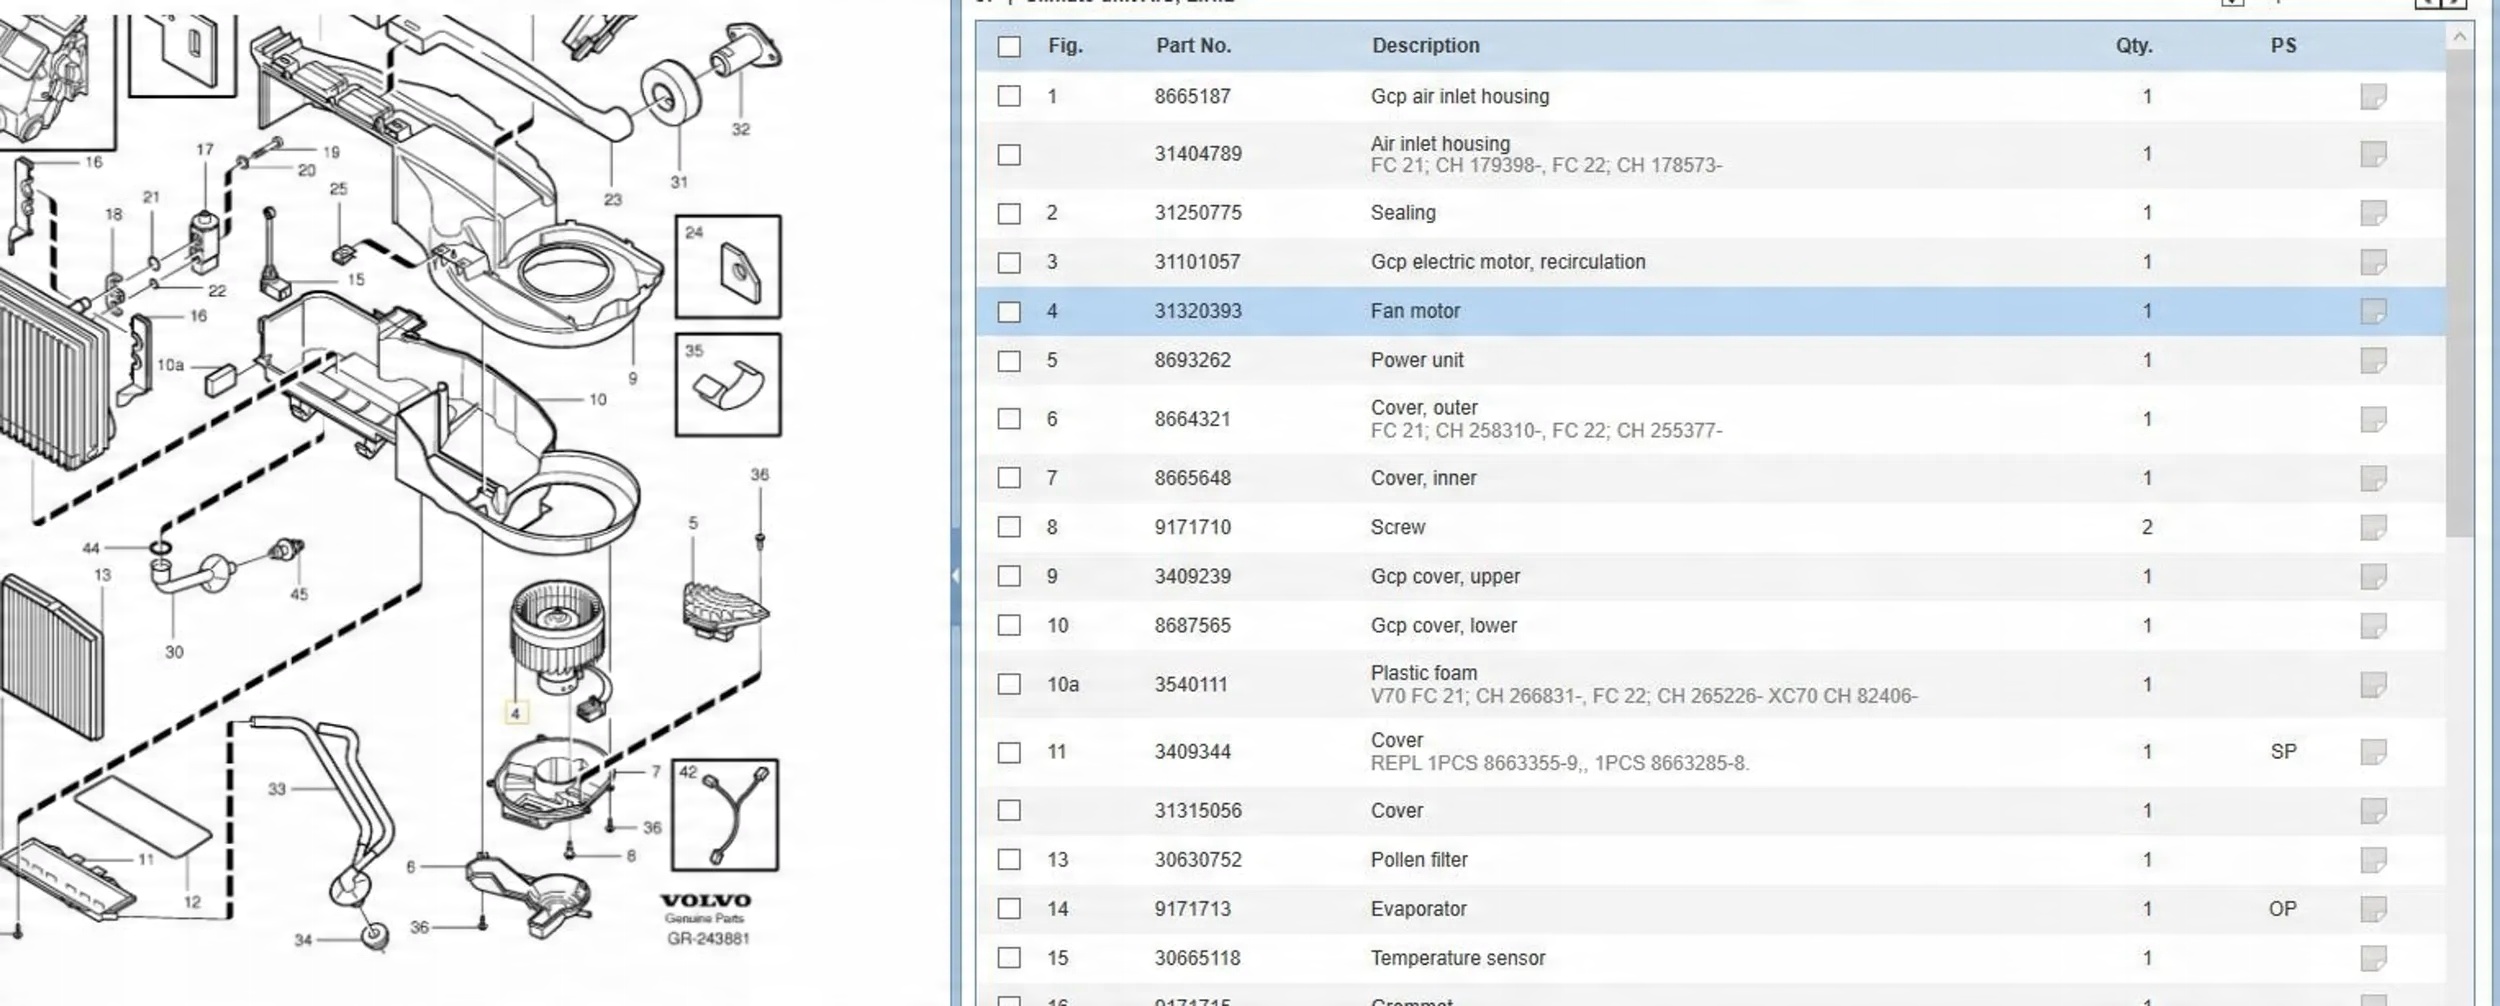Click boxed bracket illustration 35
Image resolution: width=2500 pixels, height=1006 pixels.
[x=728, y=385]
